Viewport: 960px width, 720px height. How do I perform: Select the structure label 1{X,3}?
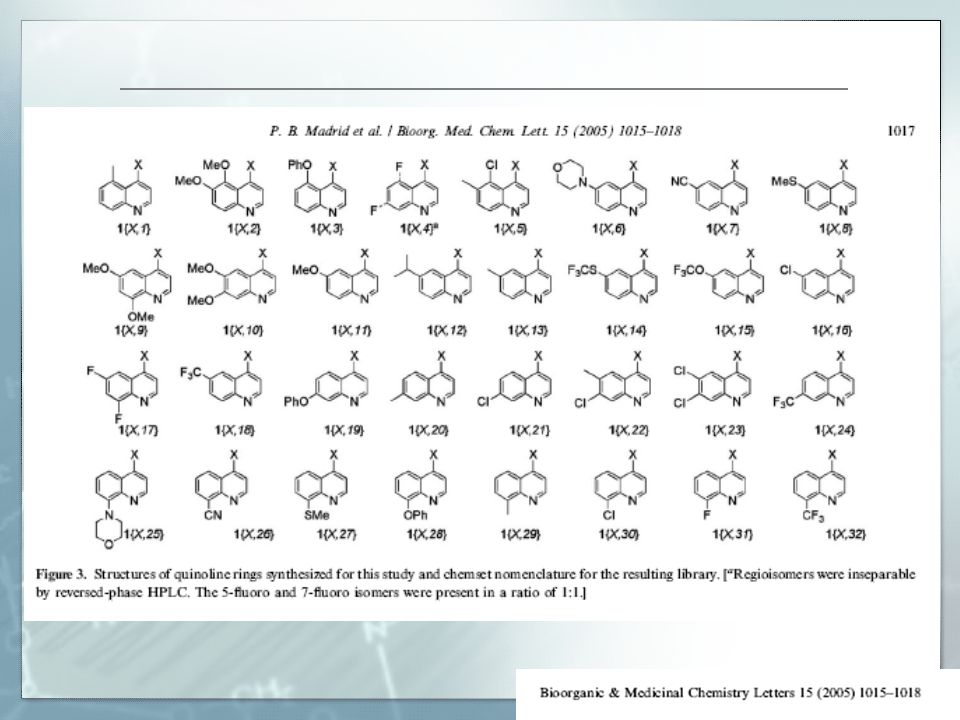326,229
